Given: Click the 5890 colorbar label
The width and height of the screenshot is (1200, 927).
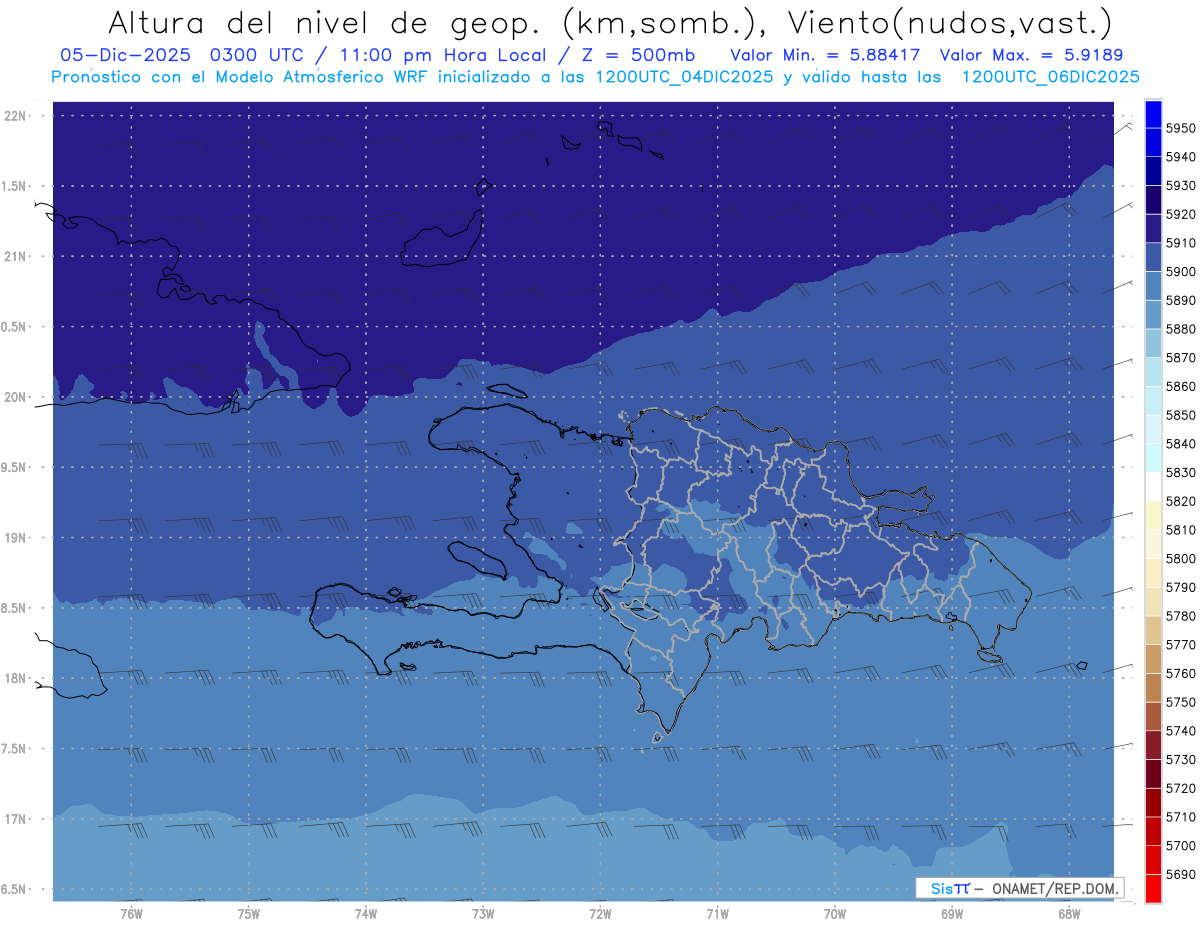Looking at the screenshot, I should (1181, 300).
